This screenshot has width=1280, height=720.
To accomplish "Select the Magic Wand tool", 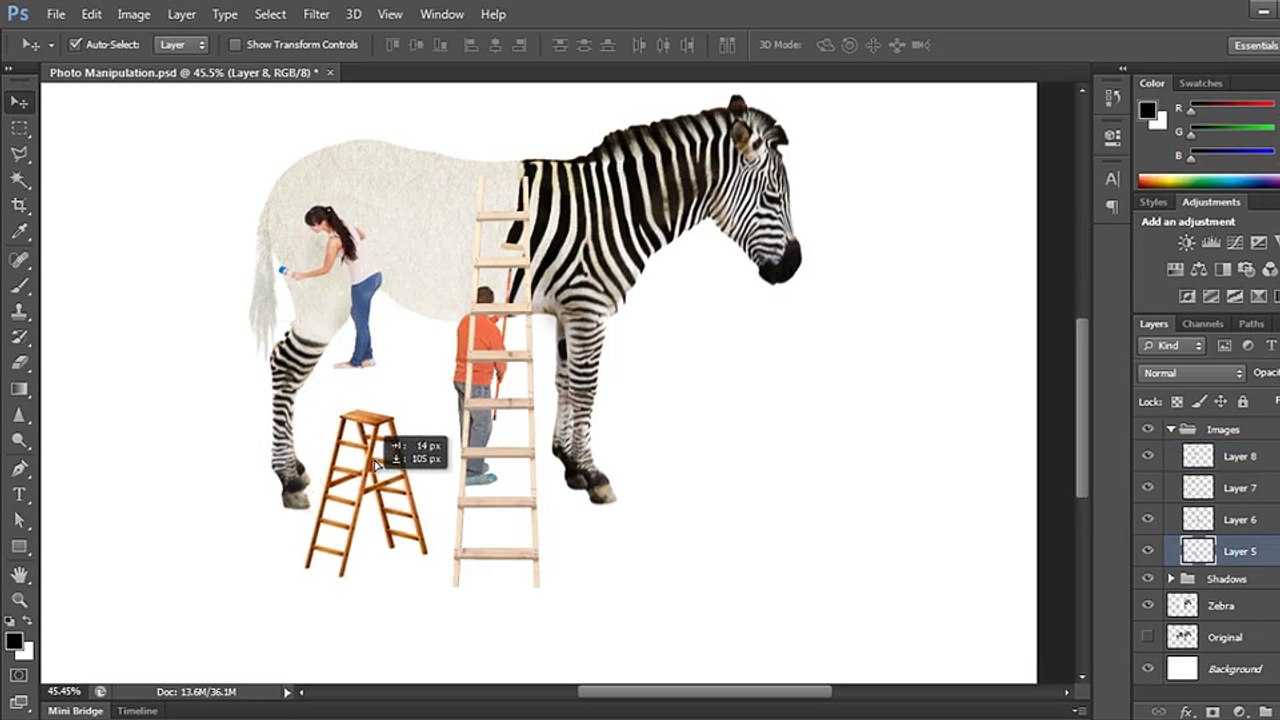I will coord(19,180).
